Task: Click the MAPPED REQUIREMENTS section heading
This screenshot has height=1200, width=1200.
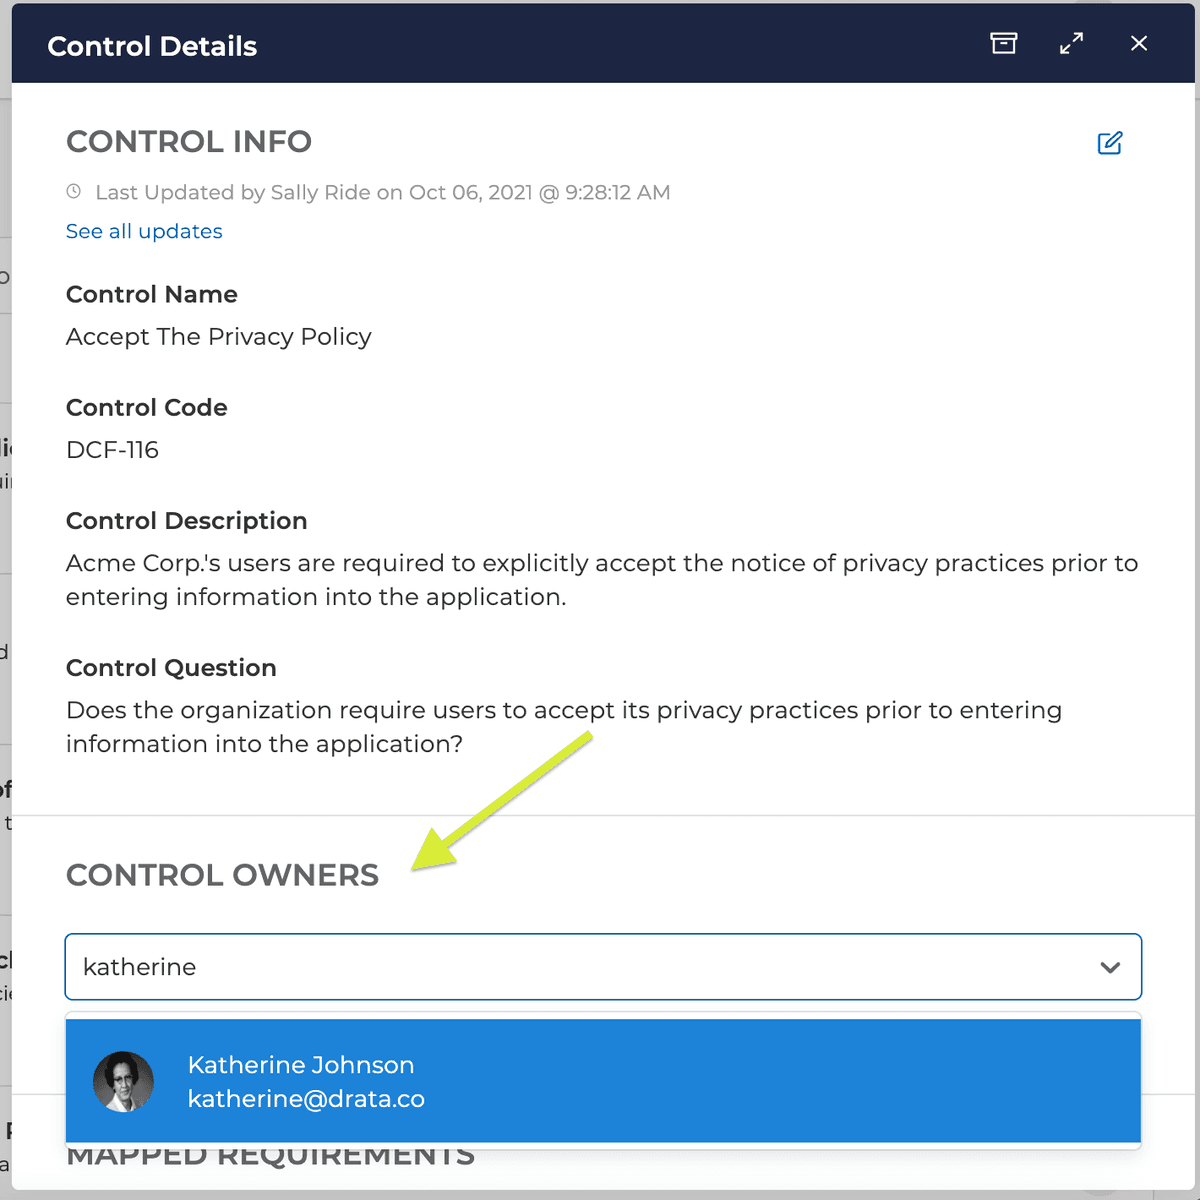Action: [270, 1157]
